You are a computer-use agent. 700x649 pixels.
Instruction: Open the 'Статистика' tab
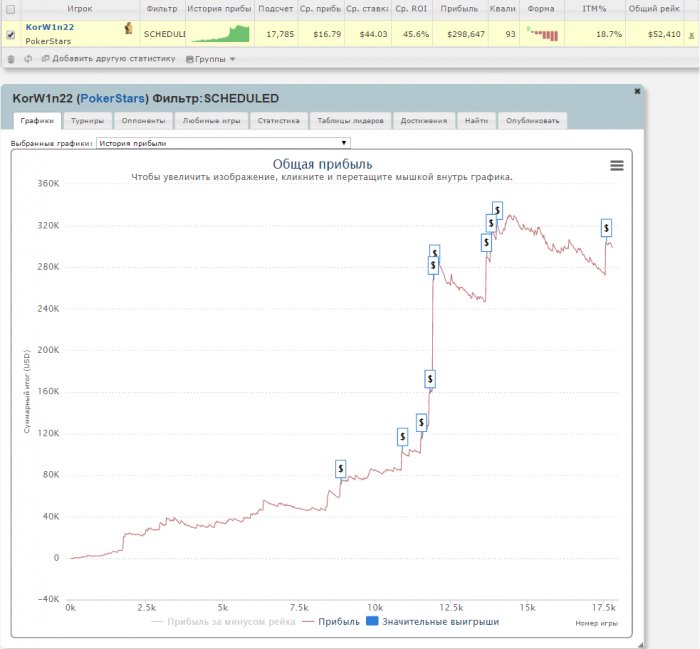click(x=278, y=121)
